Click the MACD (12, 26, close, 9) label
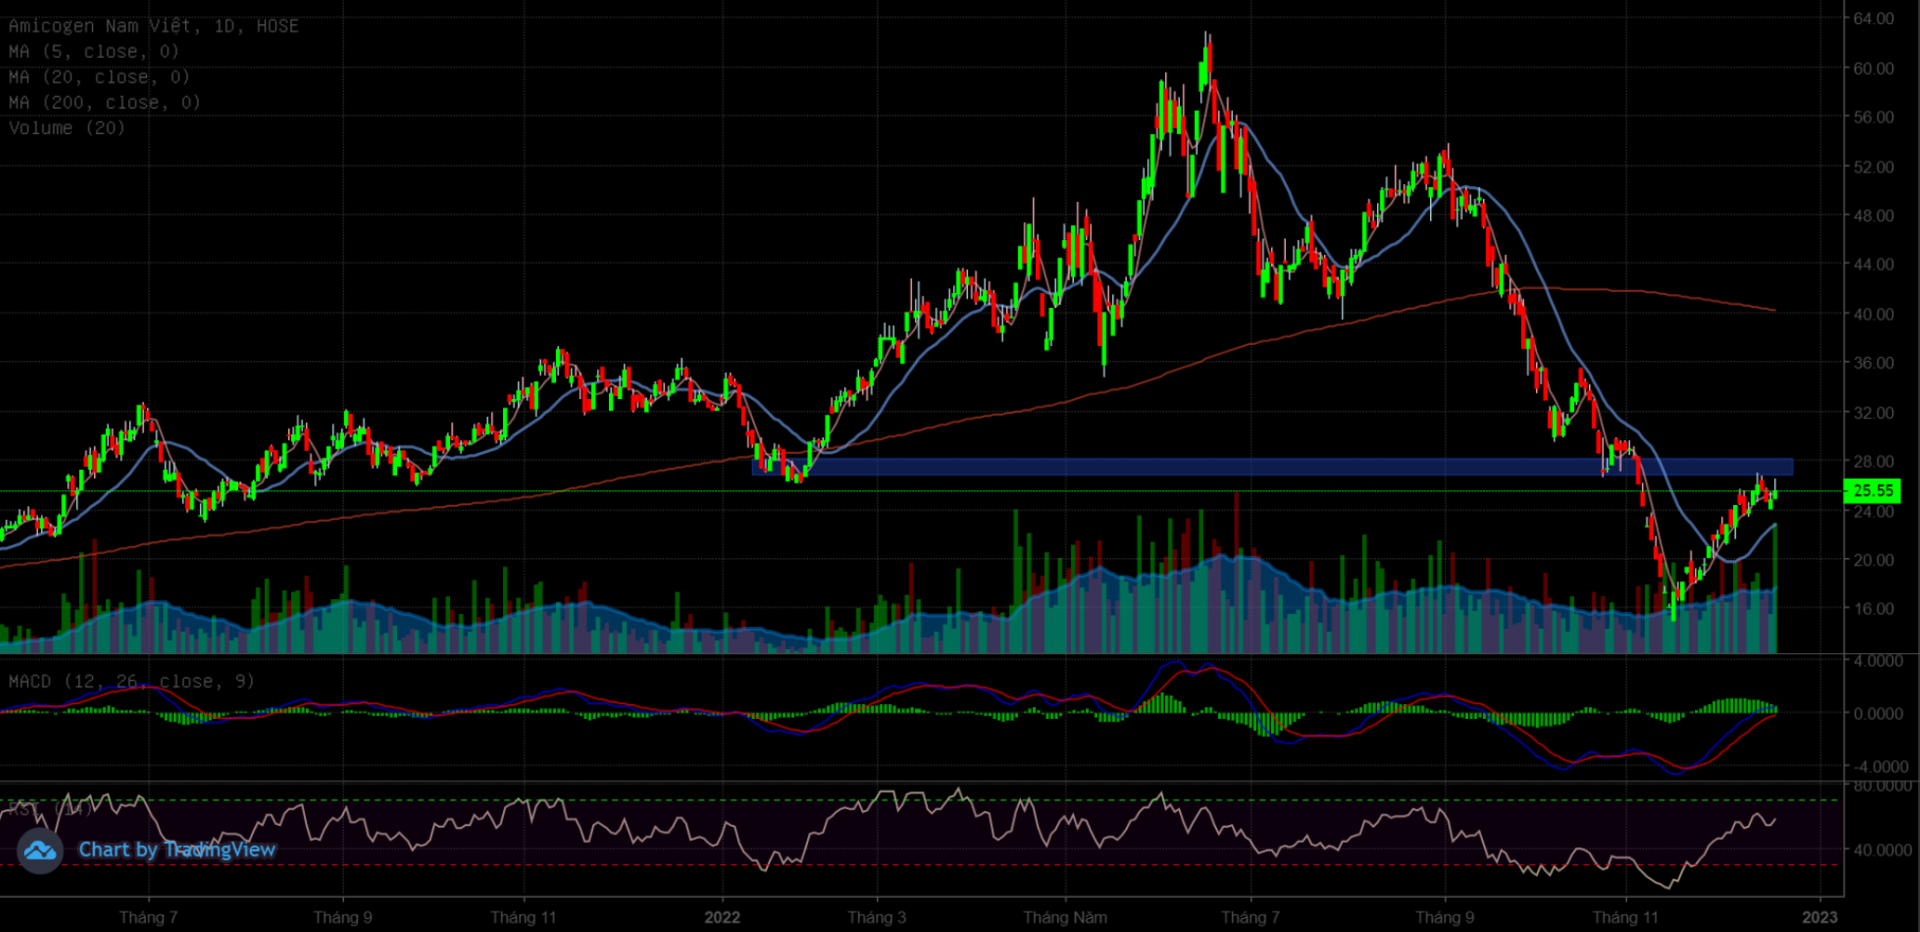The image size is (1920, 932). [131, 682]
